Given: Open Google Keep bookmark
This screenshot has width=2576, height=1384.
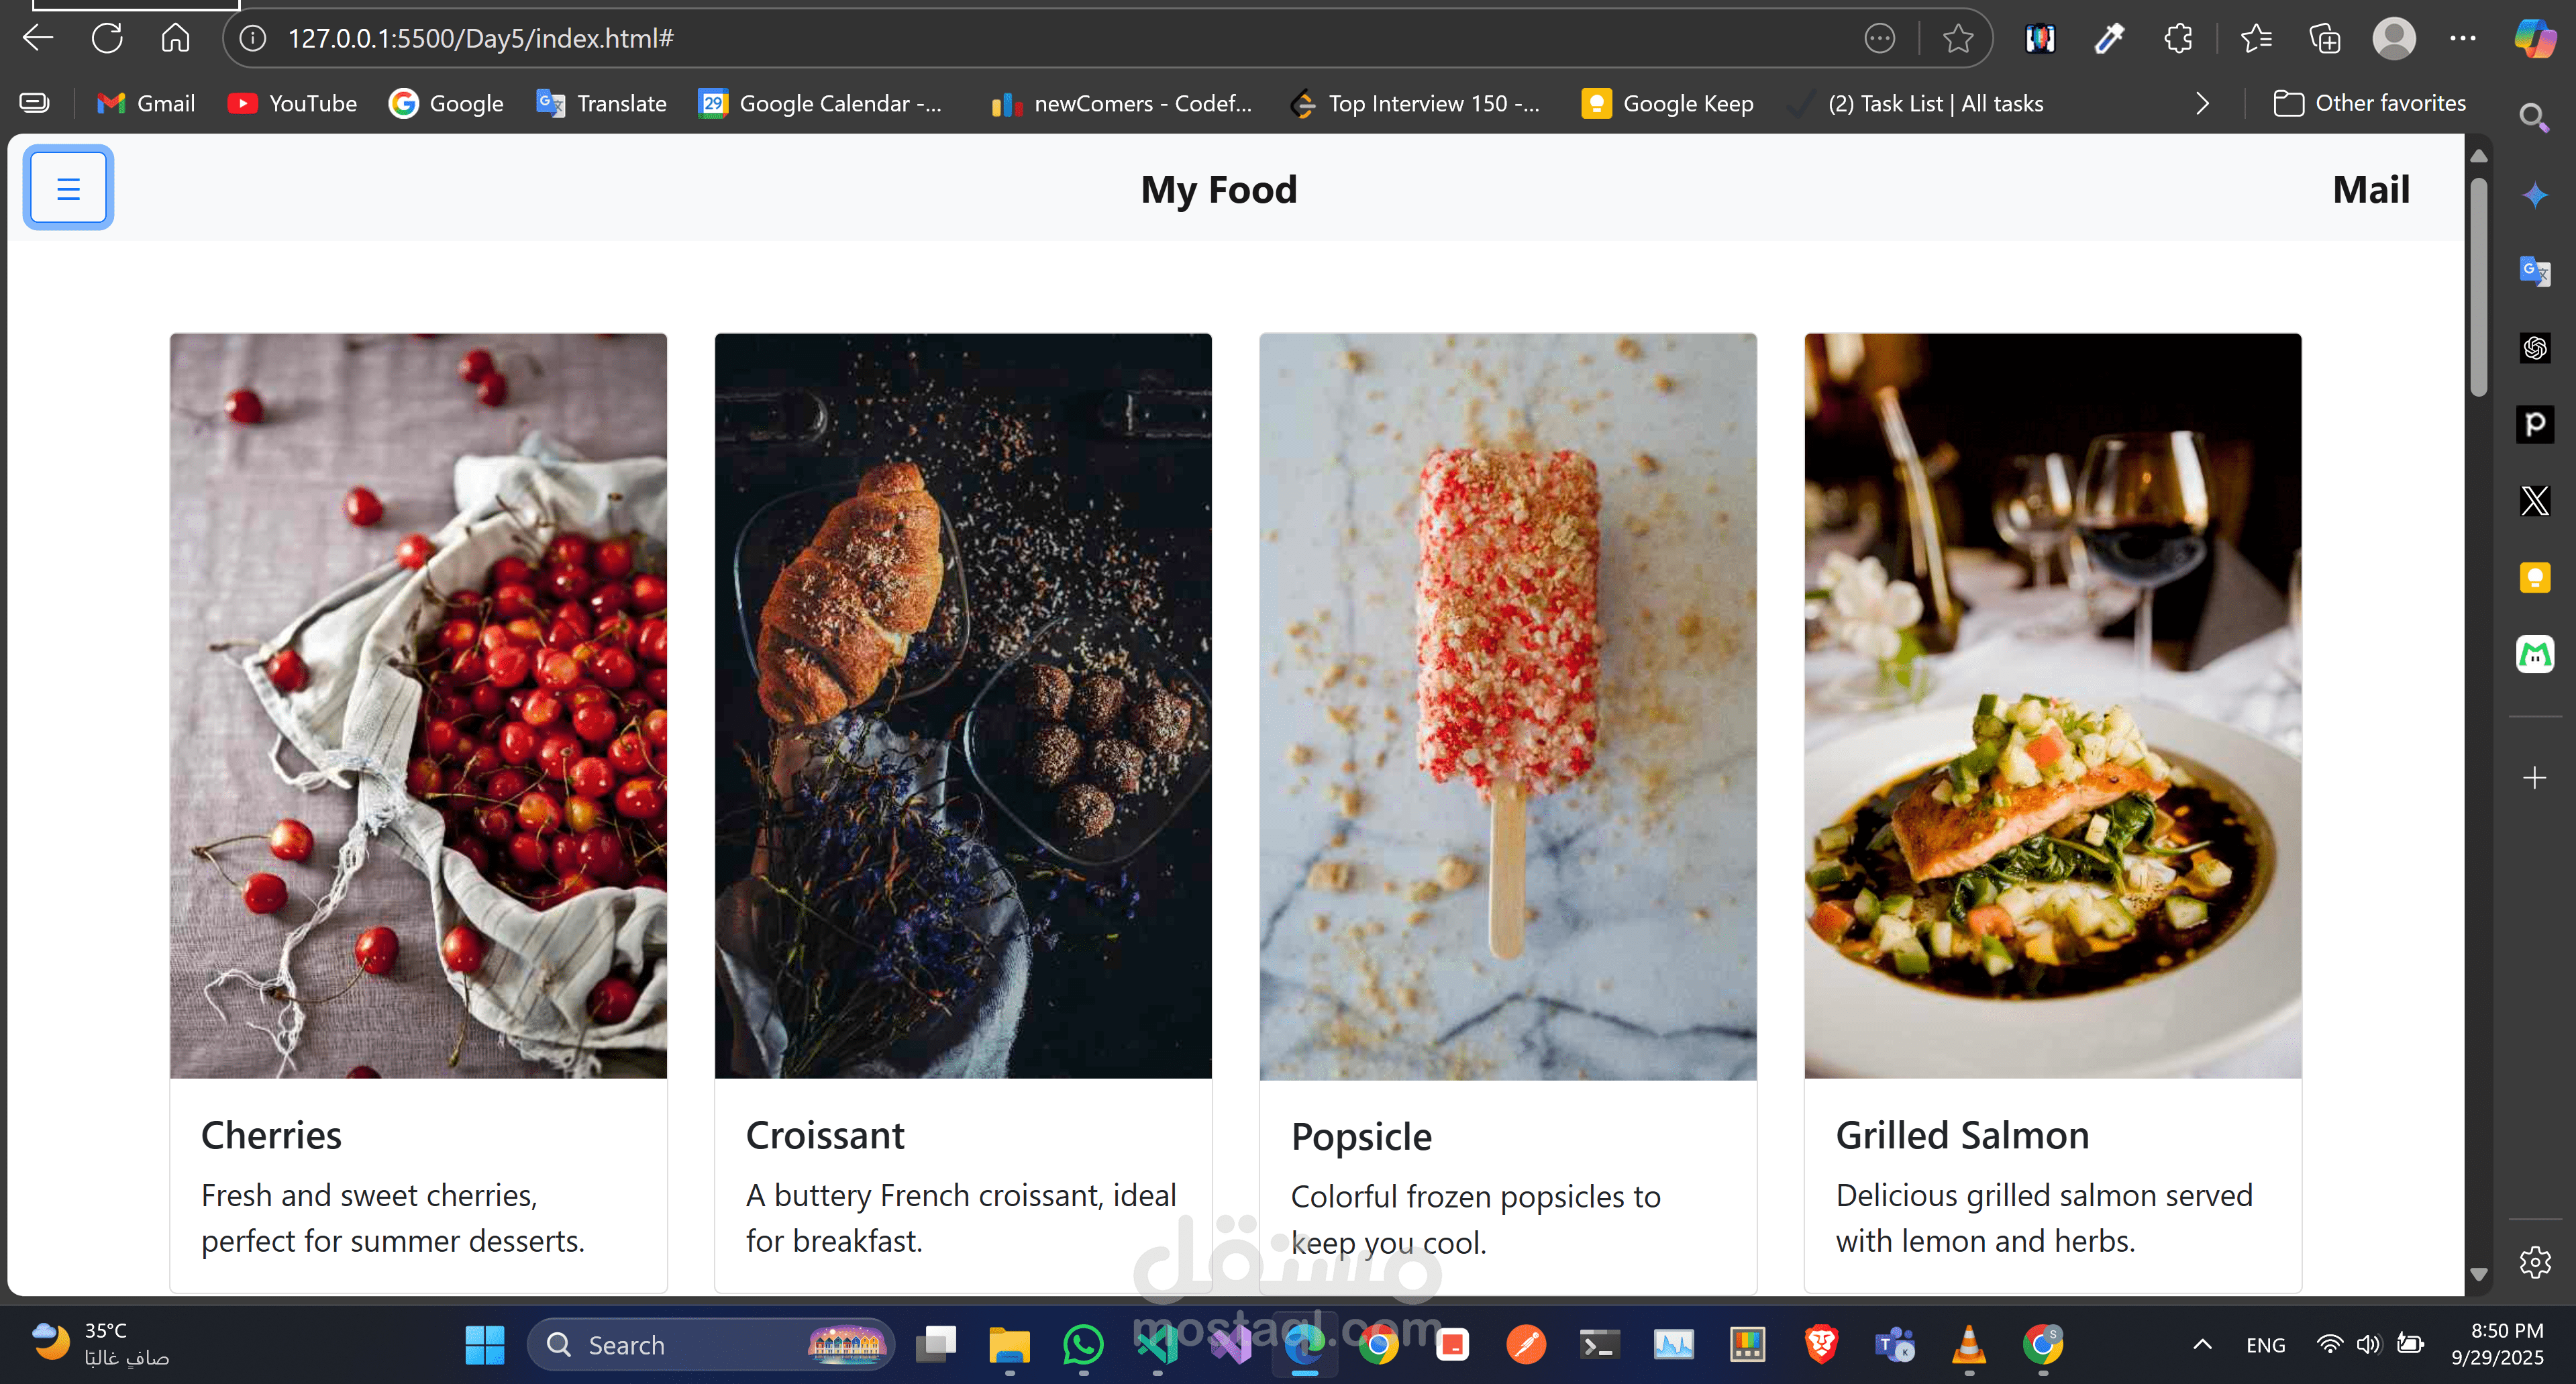Looking at the screenshot, I should (1667, 103).
